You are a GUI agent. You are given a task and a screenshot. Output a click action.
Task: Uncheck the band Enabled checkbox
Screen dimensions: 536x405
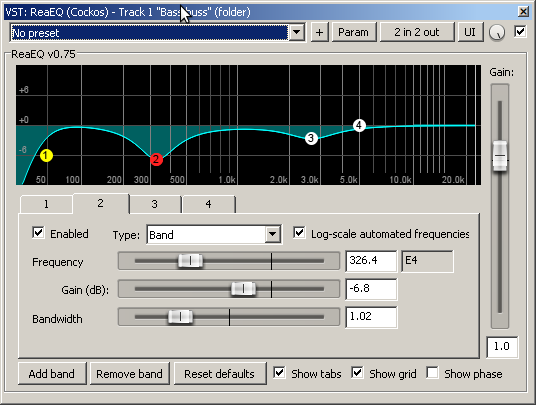point(38,233)
